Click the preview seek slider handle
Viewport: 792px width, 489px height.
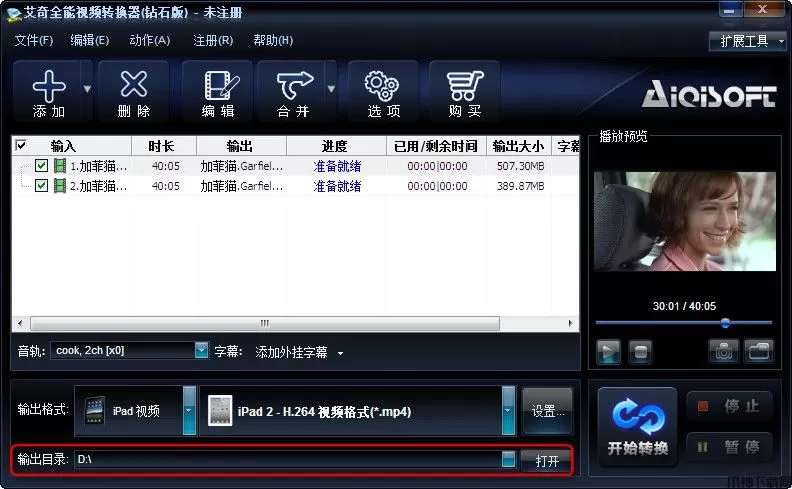coord(725,322)
